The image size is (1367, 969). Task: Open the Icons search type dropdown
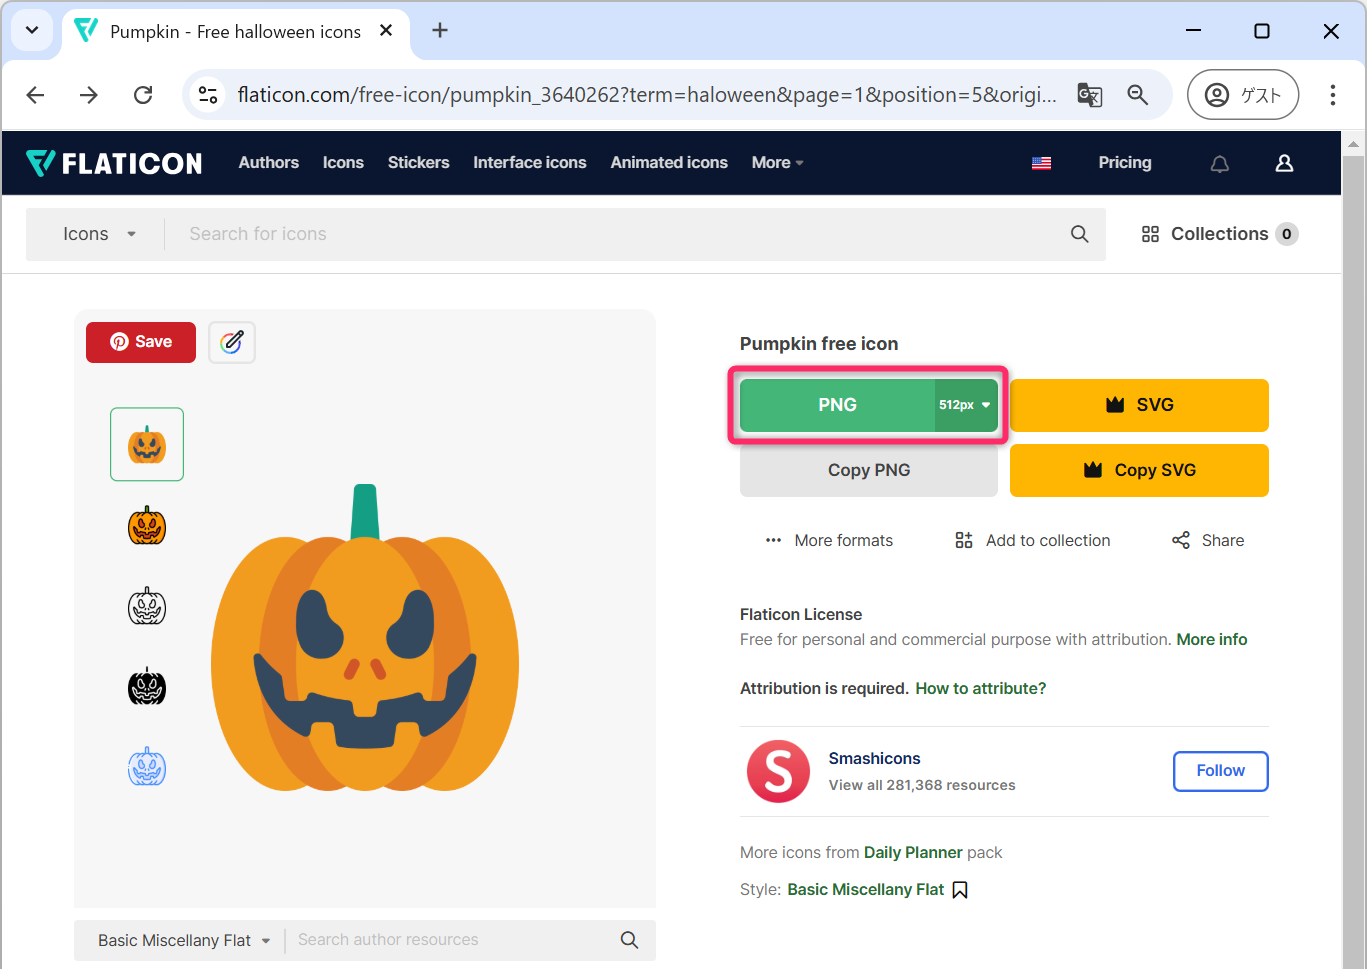(x=98, y=234)
